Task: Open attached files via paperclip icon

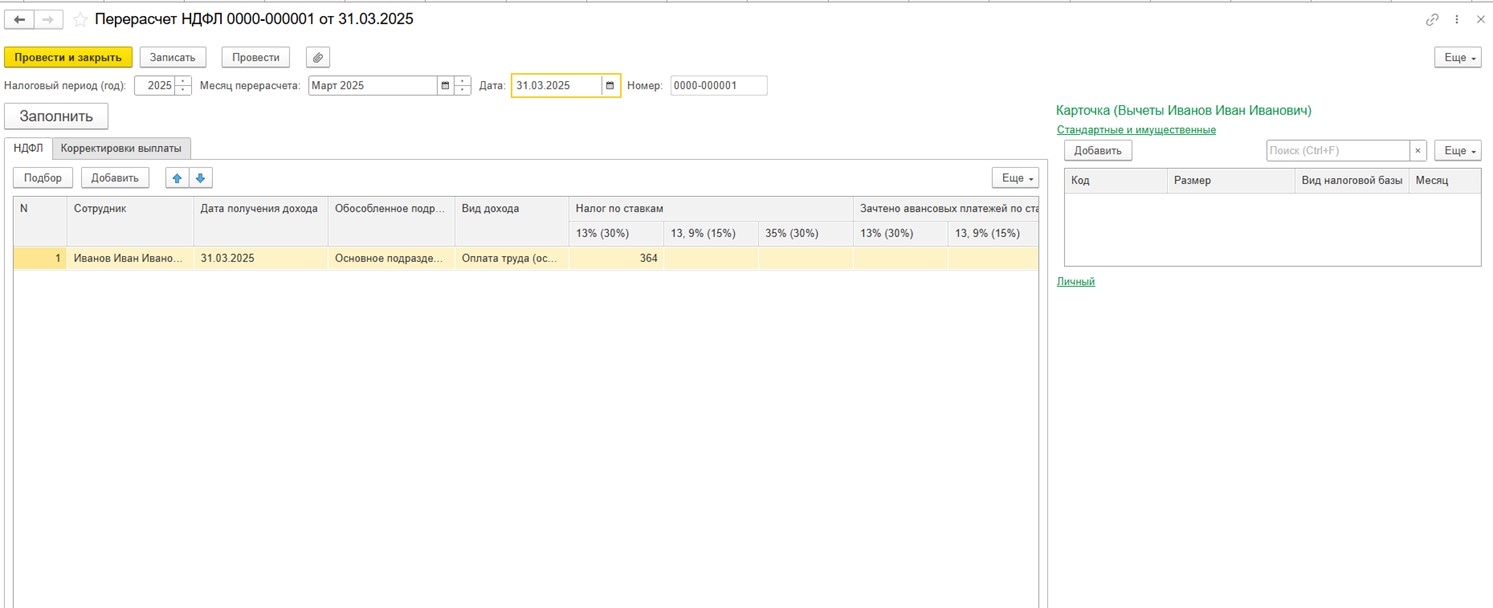Action: click(317, 58)
